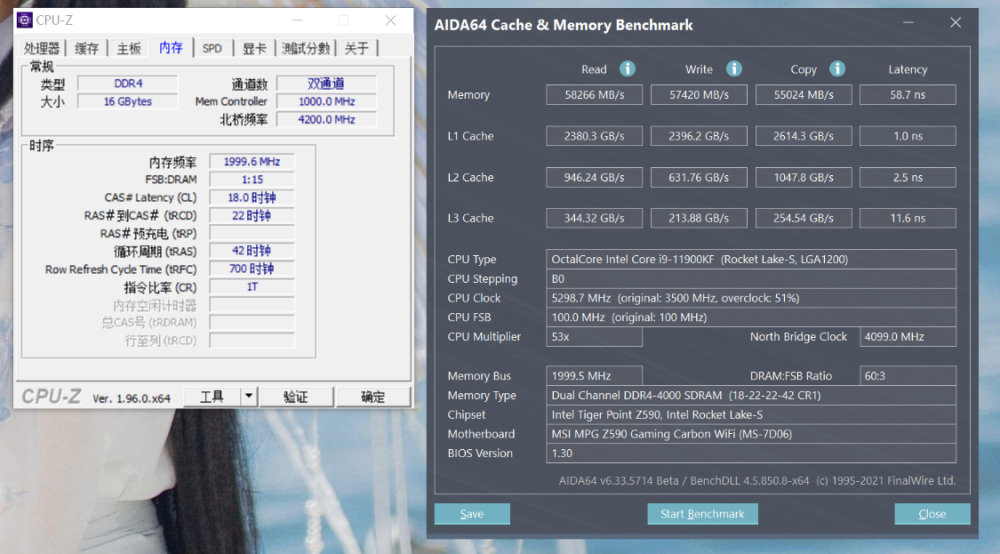Click DRAM:FSB Ratio value 60:3

(x=908, y=375)
